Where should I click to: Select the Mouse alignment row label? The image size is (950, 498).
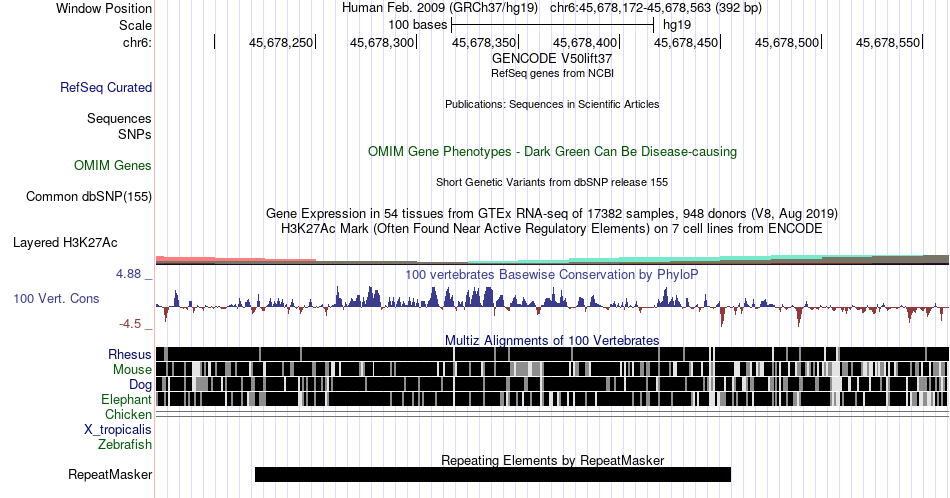(132, 370)
